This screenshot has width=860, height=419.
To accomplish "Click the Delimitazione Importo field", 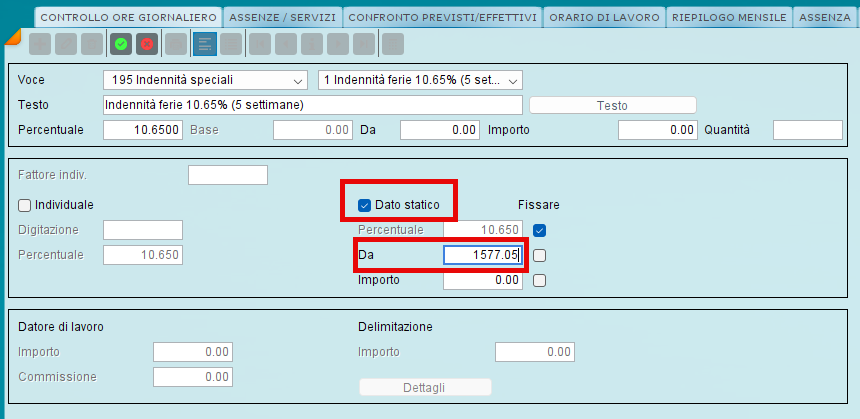I will coord(535,352).
